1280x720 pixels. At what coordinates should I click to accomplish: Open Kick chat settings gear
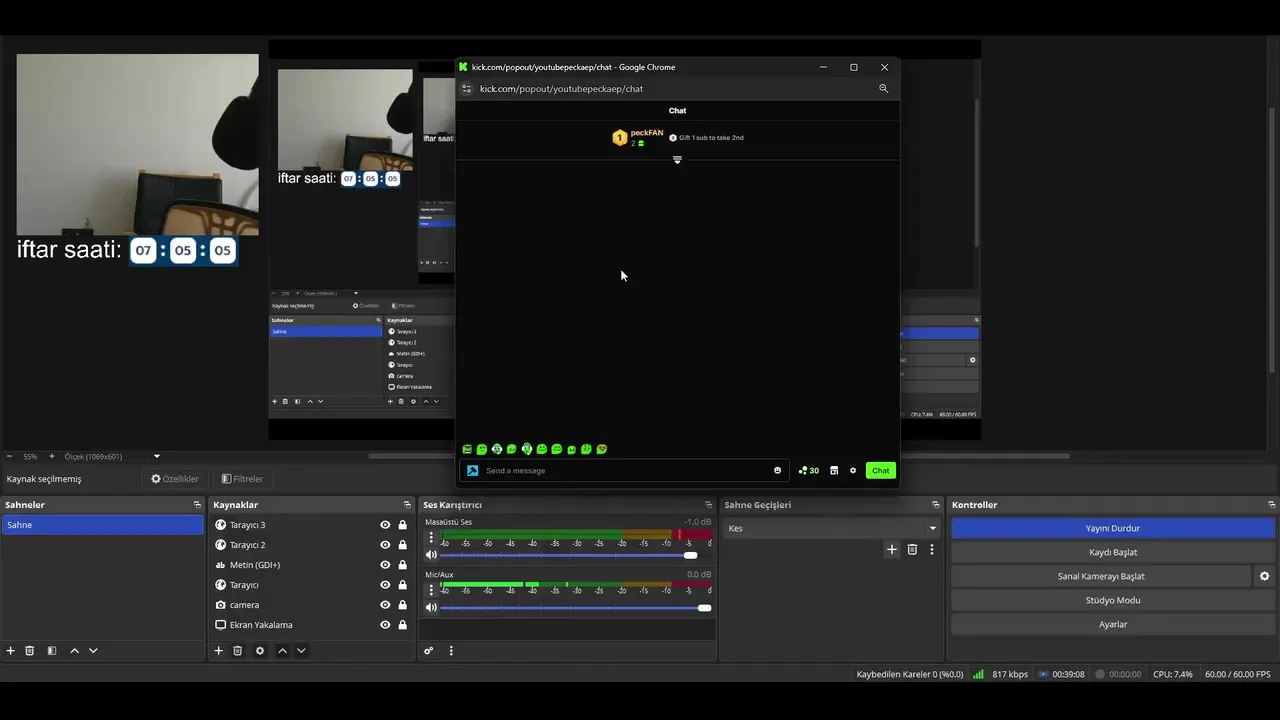point(853,470)
